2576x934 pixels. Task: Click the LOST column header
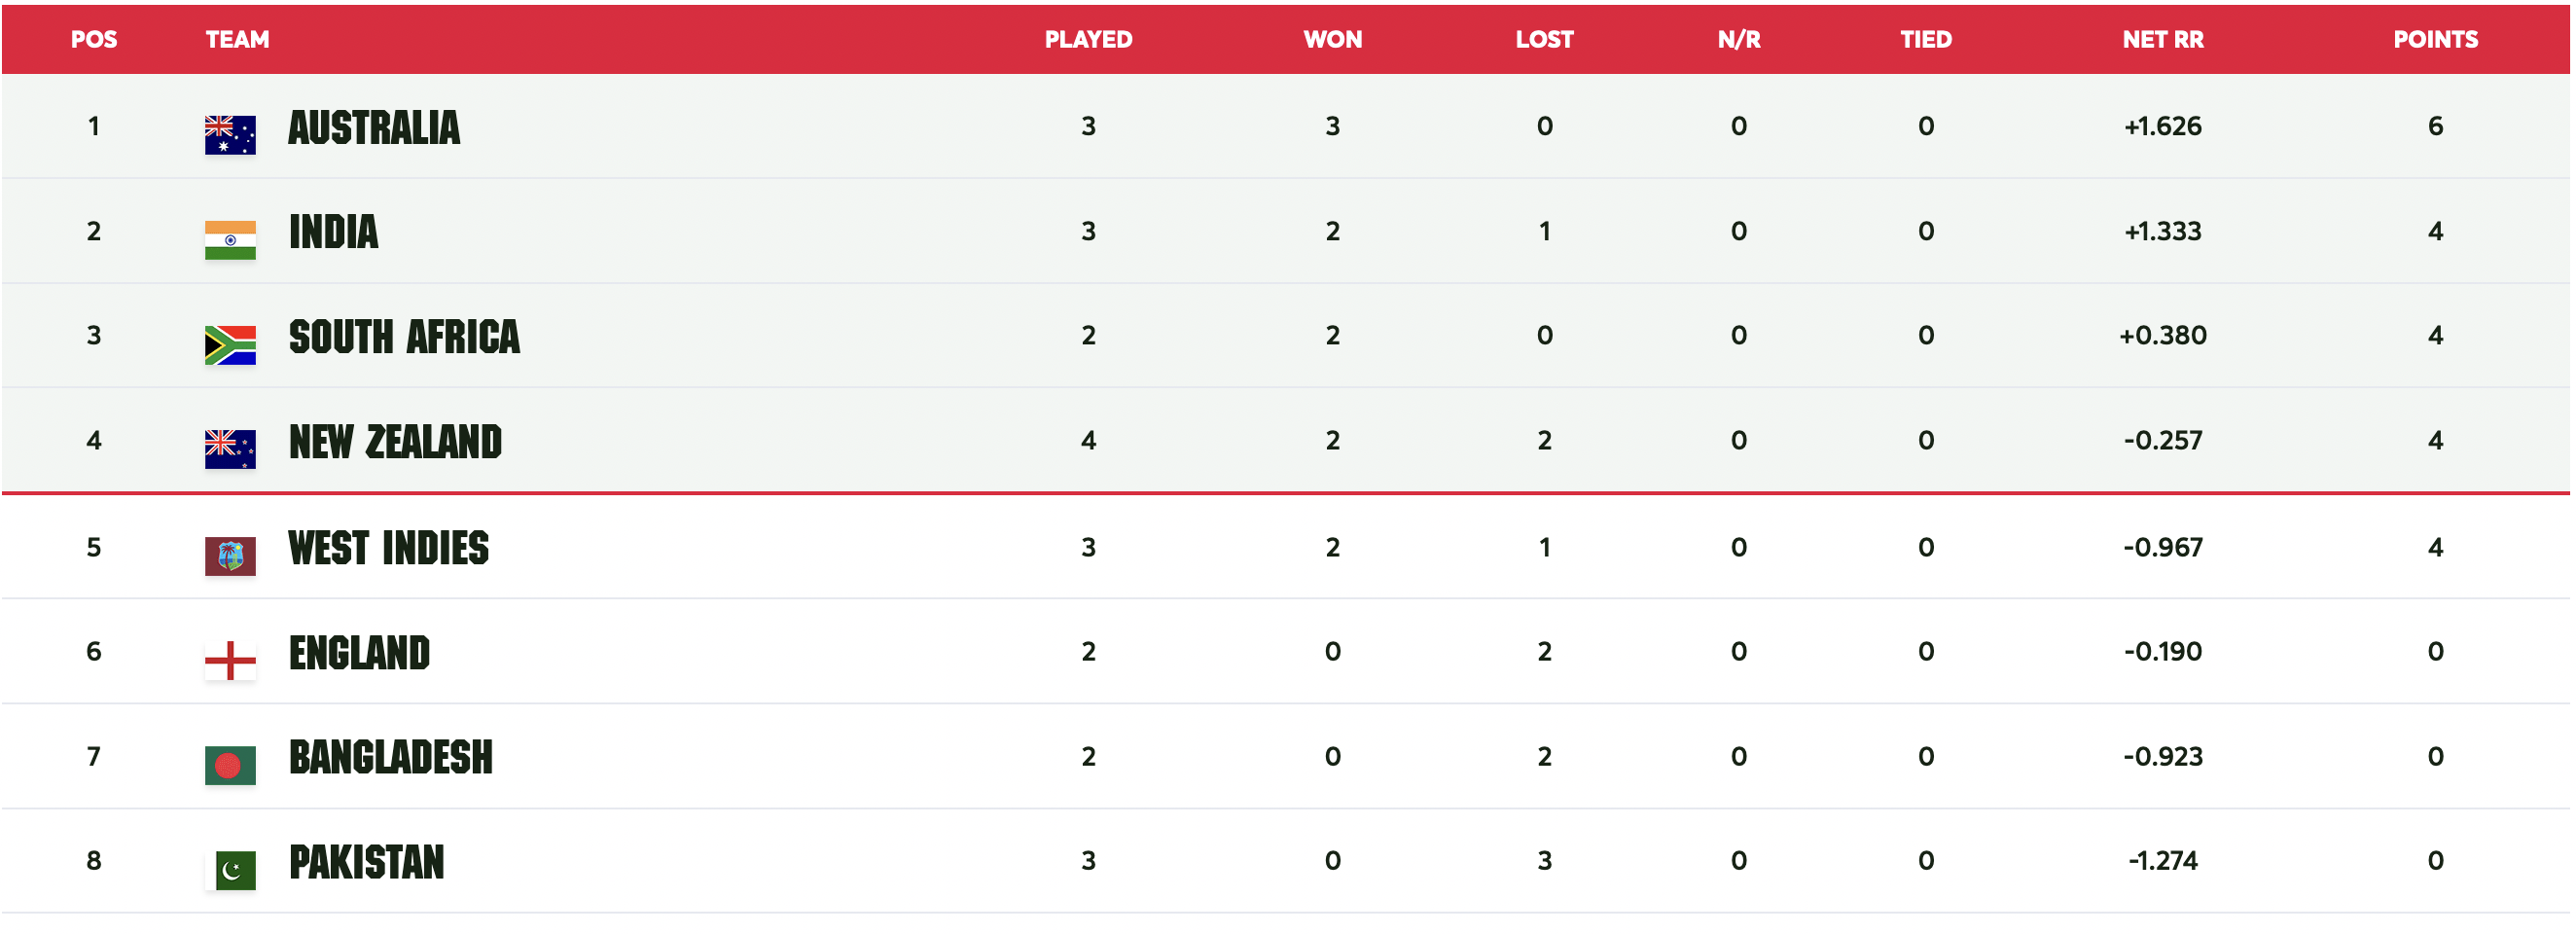[x=1544, y=40]
